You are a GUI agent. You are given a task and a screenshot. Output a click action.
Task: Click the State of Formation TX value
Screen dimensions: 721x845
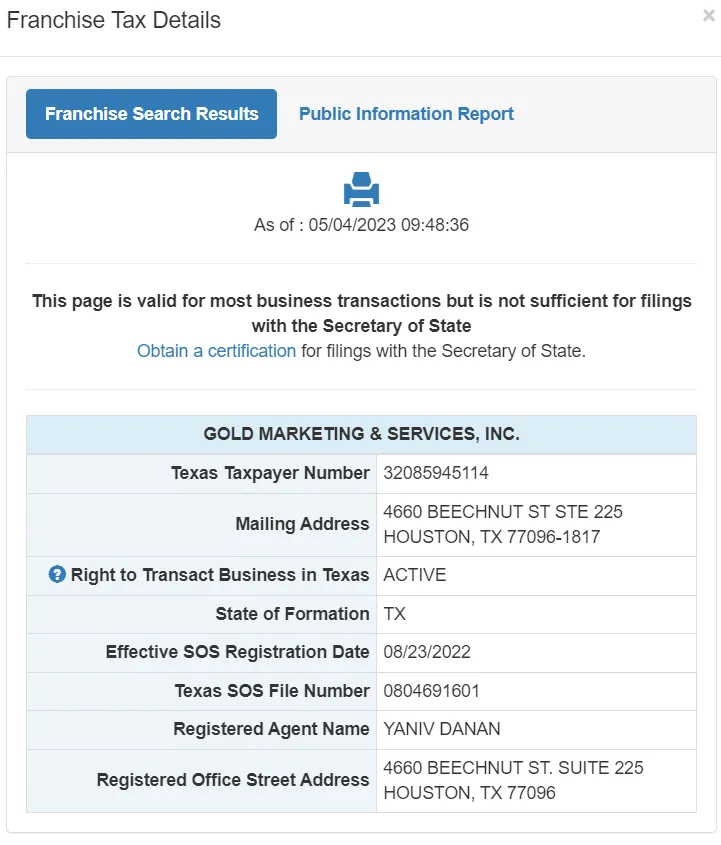pyautogui.click(x=395, y=614)
